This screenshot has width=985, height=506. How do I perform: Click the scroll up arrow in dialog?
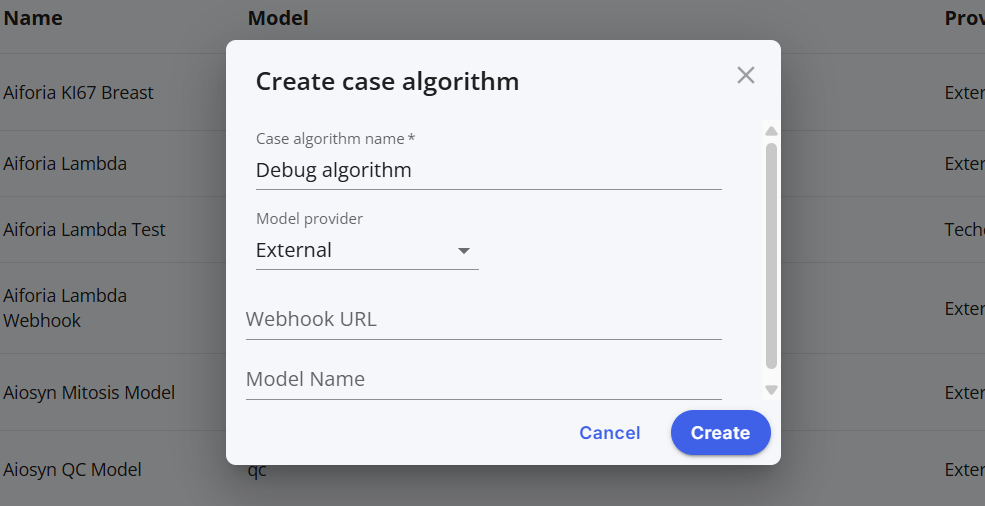(x=771, y=131)
